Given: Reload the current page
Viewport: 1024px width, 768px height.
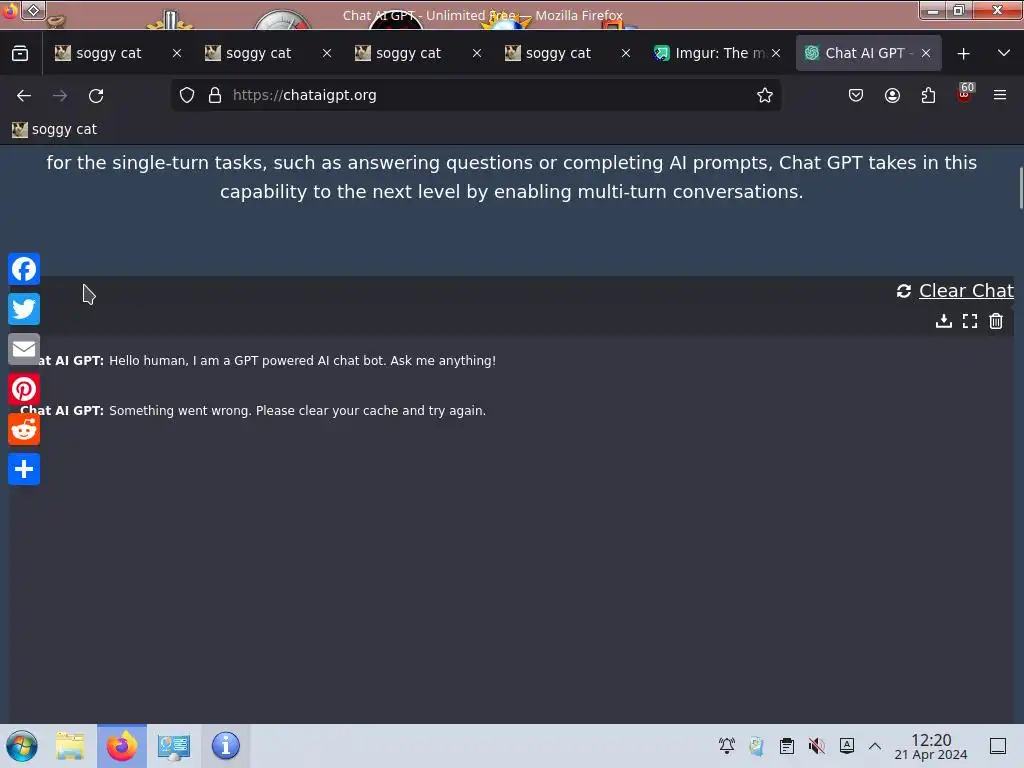Looking at the screenshot, I should point(96,95).
